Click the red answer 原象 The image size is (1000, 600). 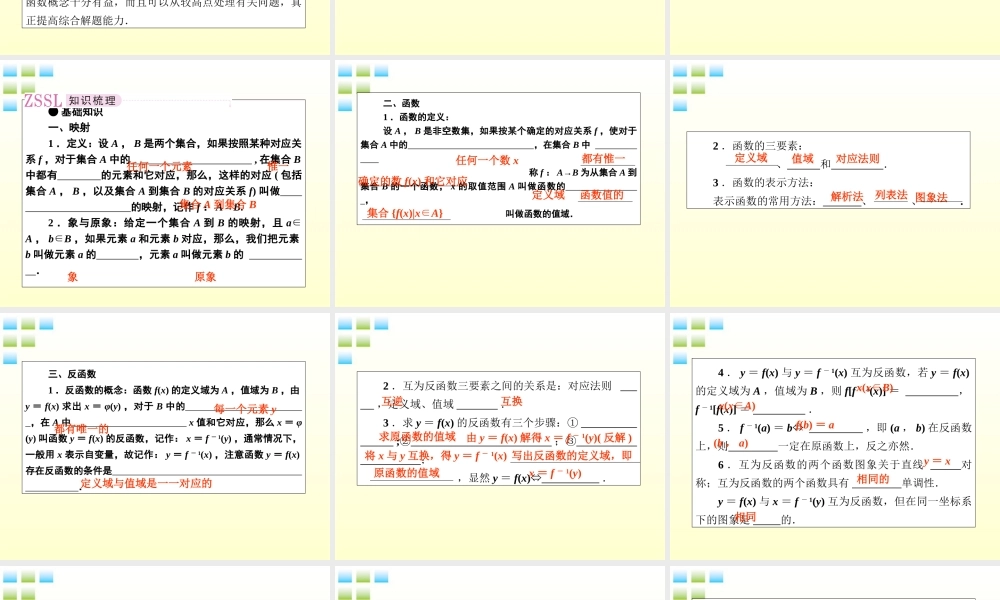[205, 277]
